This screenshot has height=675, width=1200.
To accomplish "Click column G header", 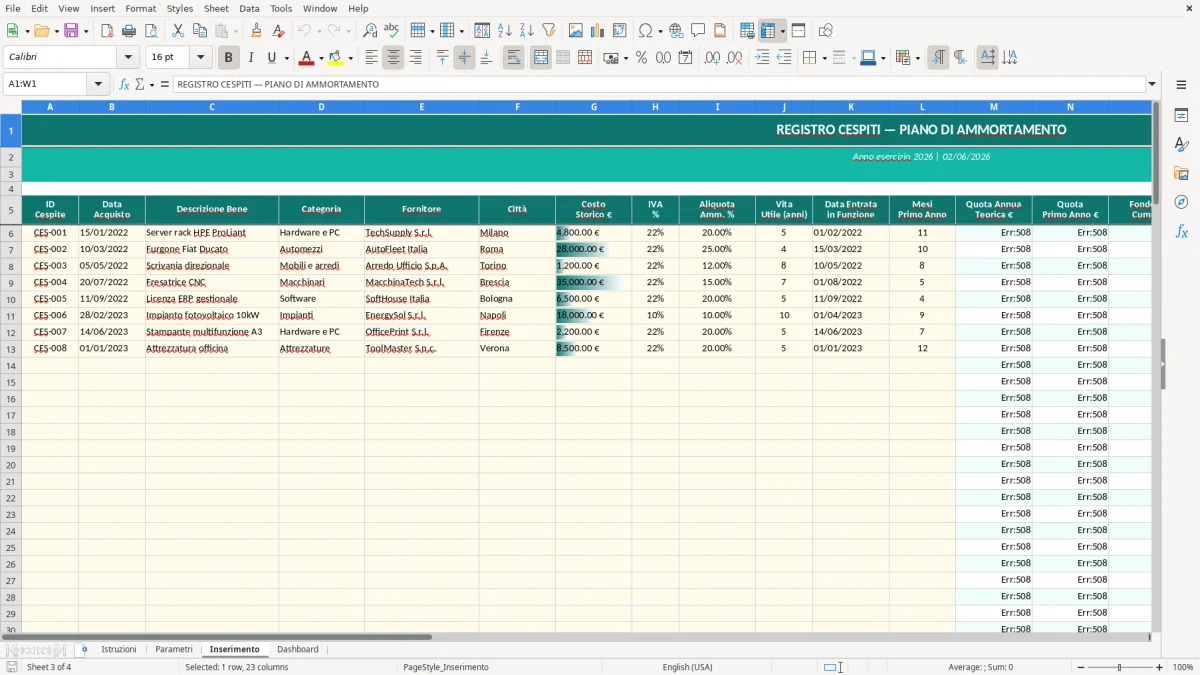I will [594, 106].
